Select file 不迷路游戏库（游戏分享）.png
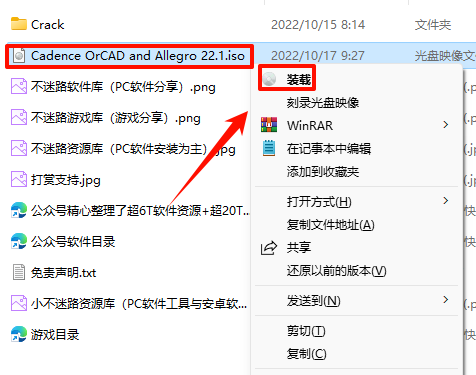This screenshot has height=375, width=476. 116,118
